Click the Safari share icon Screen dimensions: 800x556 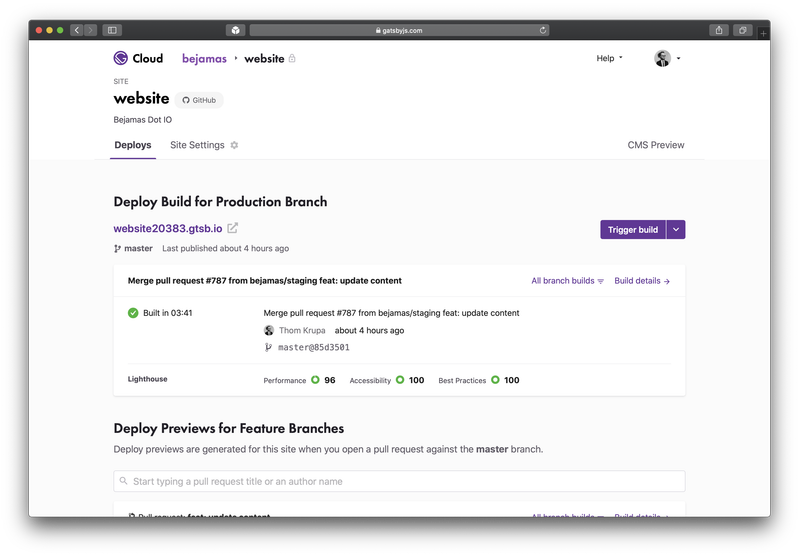[718, 30]
